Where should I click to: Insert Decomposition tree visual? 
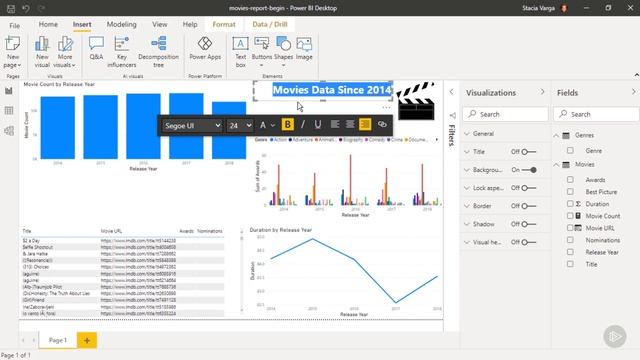[158, 52]
